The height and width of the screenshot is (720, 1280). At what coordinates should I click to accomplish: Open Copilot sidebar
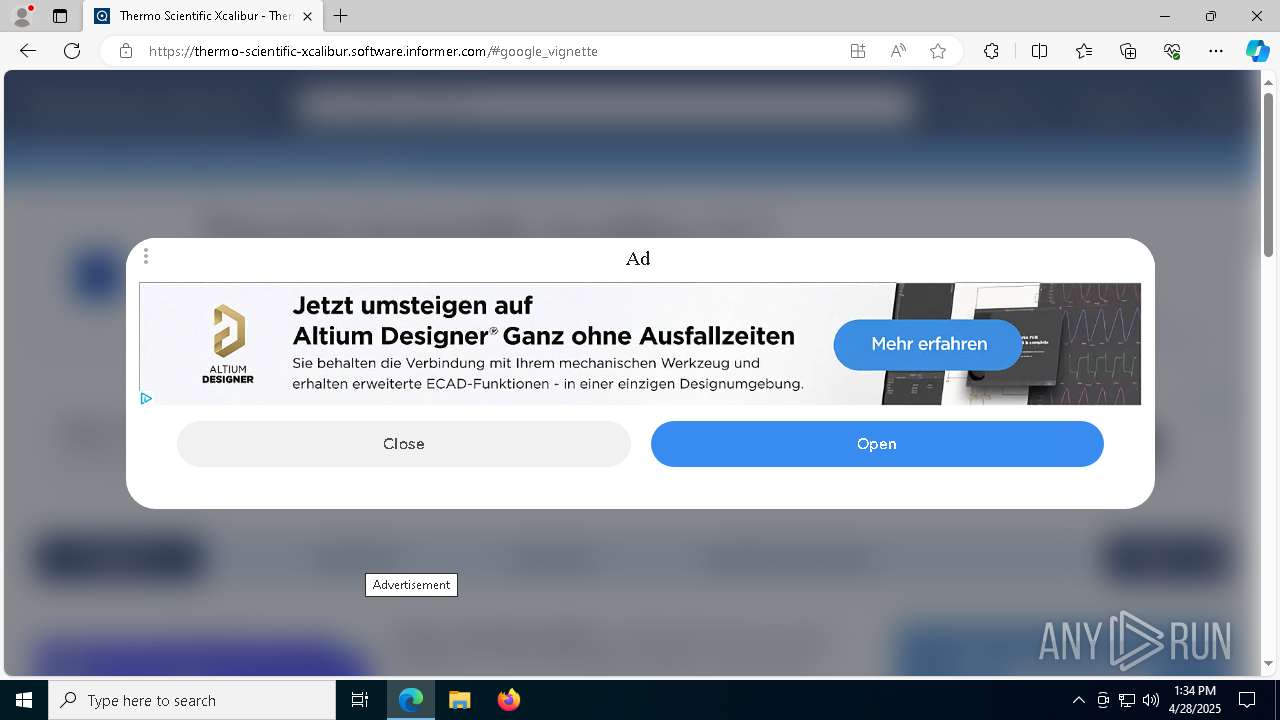[x=1257, y=51]
